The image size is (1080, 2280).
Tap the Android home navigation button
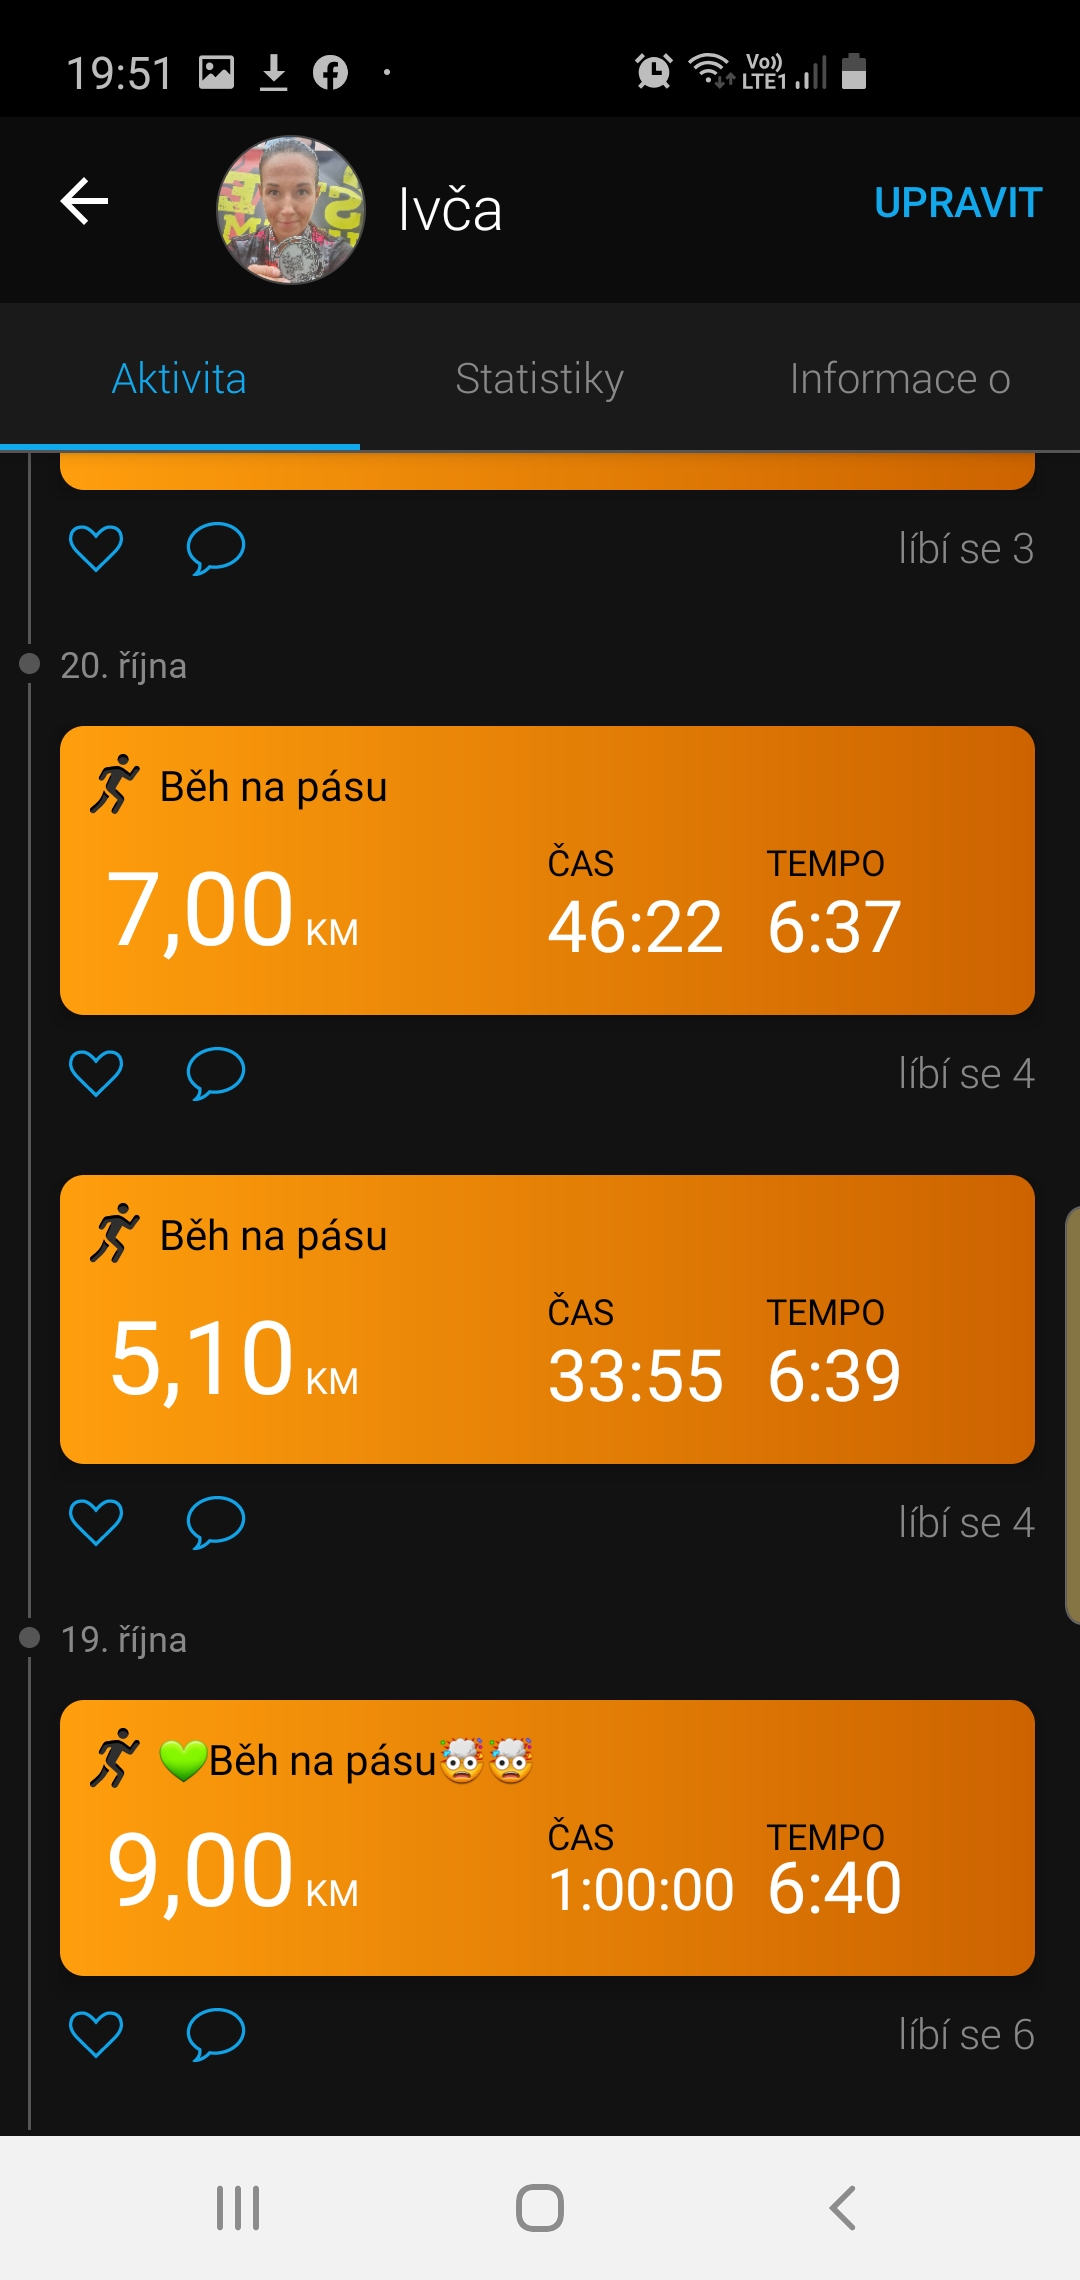pyautogui.click(x=540, y=2208)
